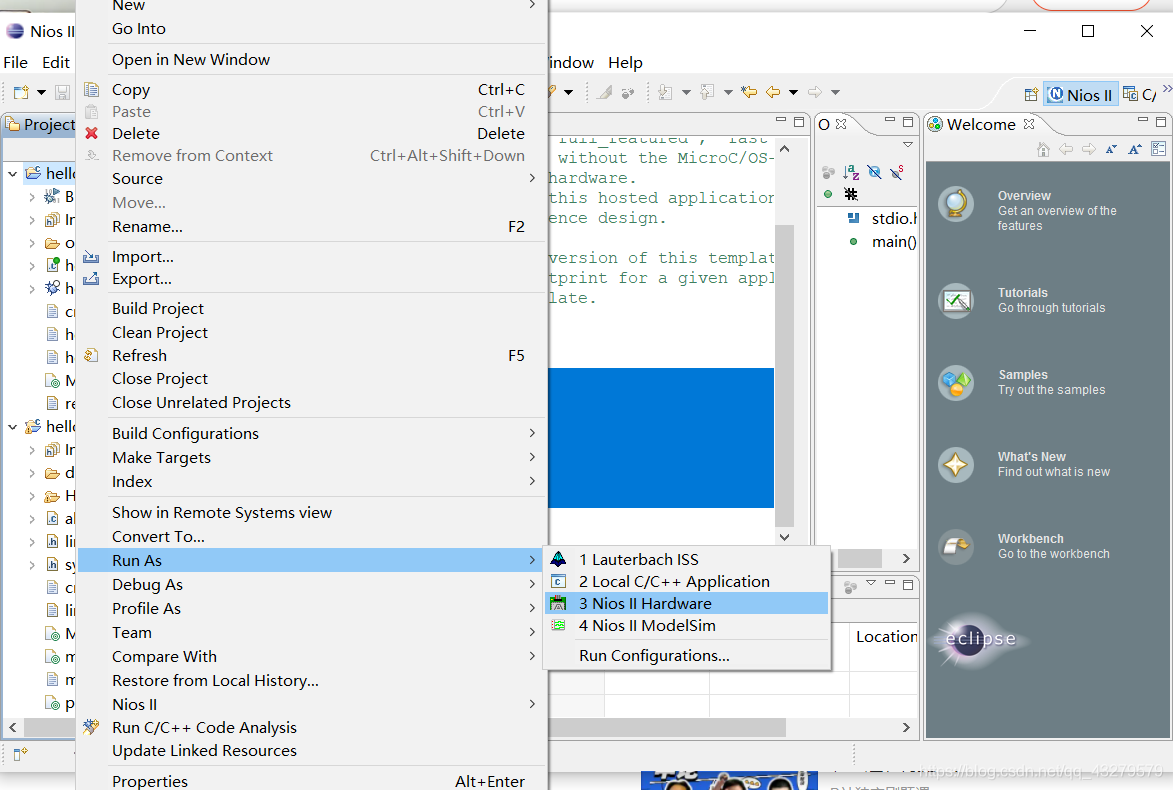Viewport: 1173px width, 790px height.
Task: Show more perspectives chevron
Action: [1167, 88]
